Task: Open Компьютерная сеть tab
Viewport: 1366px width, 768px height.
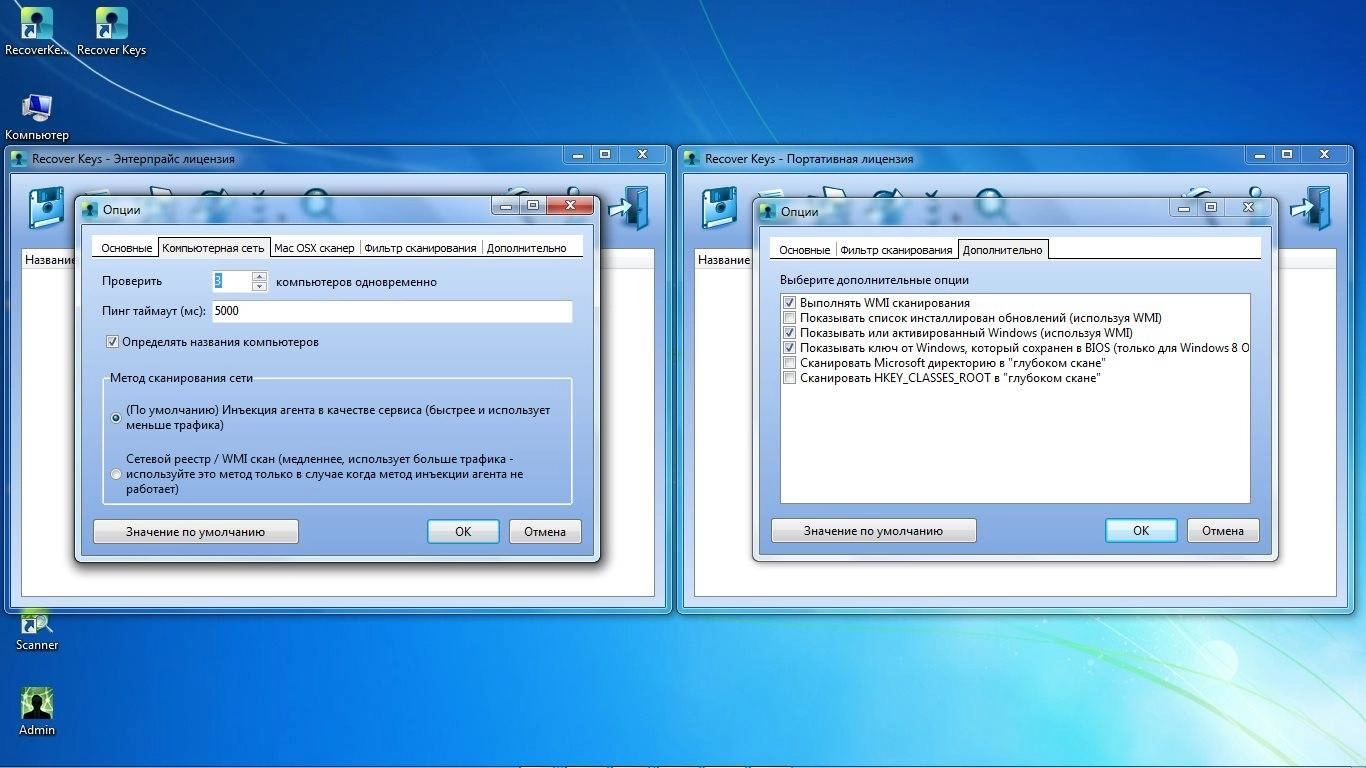Action: point(214,247)
